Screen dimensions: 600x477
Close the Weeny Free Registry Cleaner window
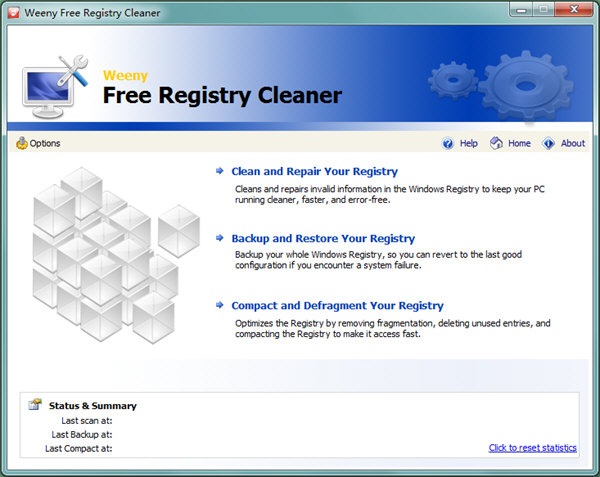574,10
